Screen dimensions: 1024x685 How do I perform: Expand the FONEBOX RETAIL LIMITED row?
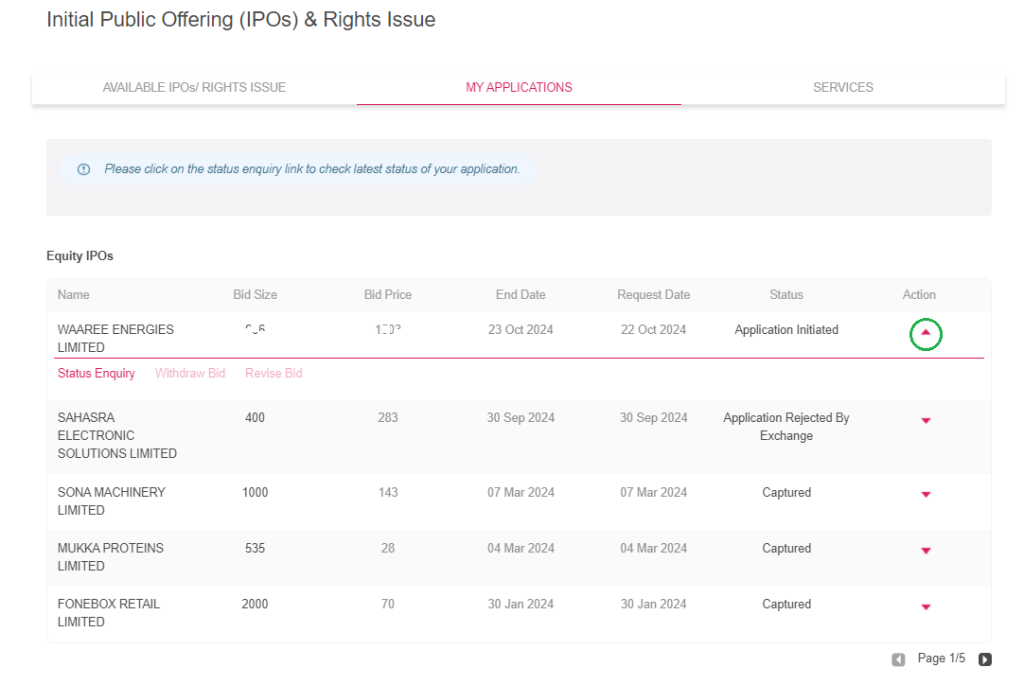pyautogui.click(x=925, y=606)
